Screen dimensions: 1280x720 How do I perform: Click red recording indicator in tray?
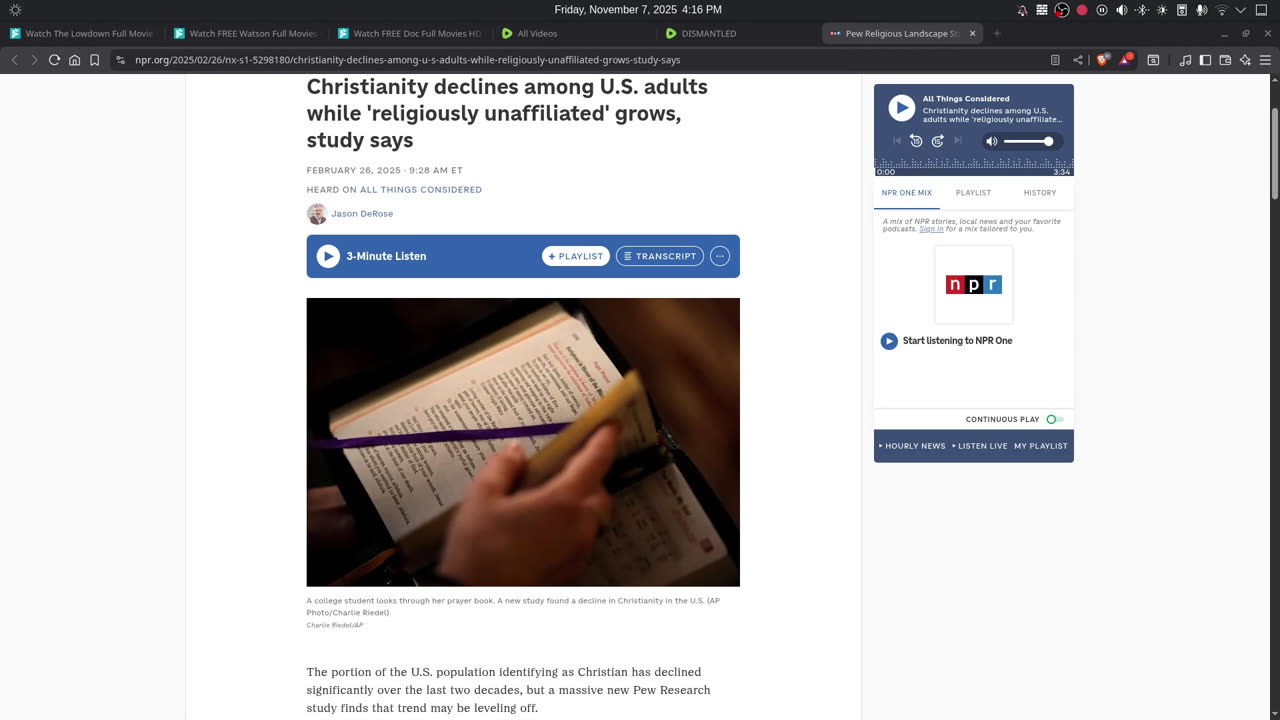[x=1082, y=10]
